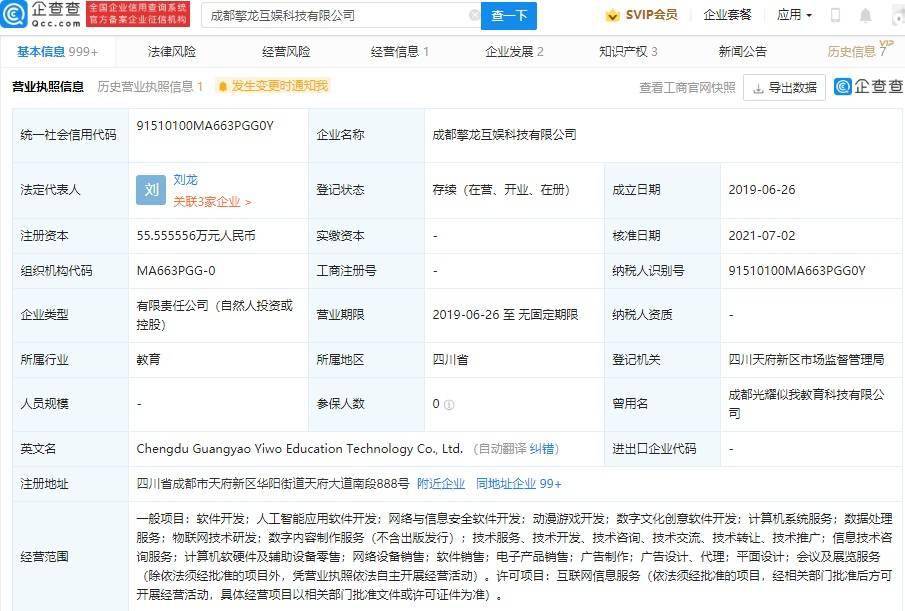Open notifications bell icon
The image size is (905, 611).
pyautogui.click(x=865, y=16)
